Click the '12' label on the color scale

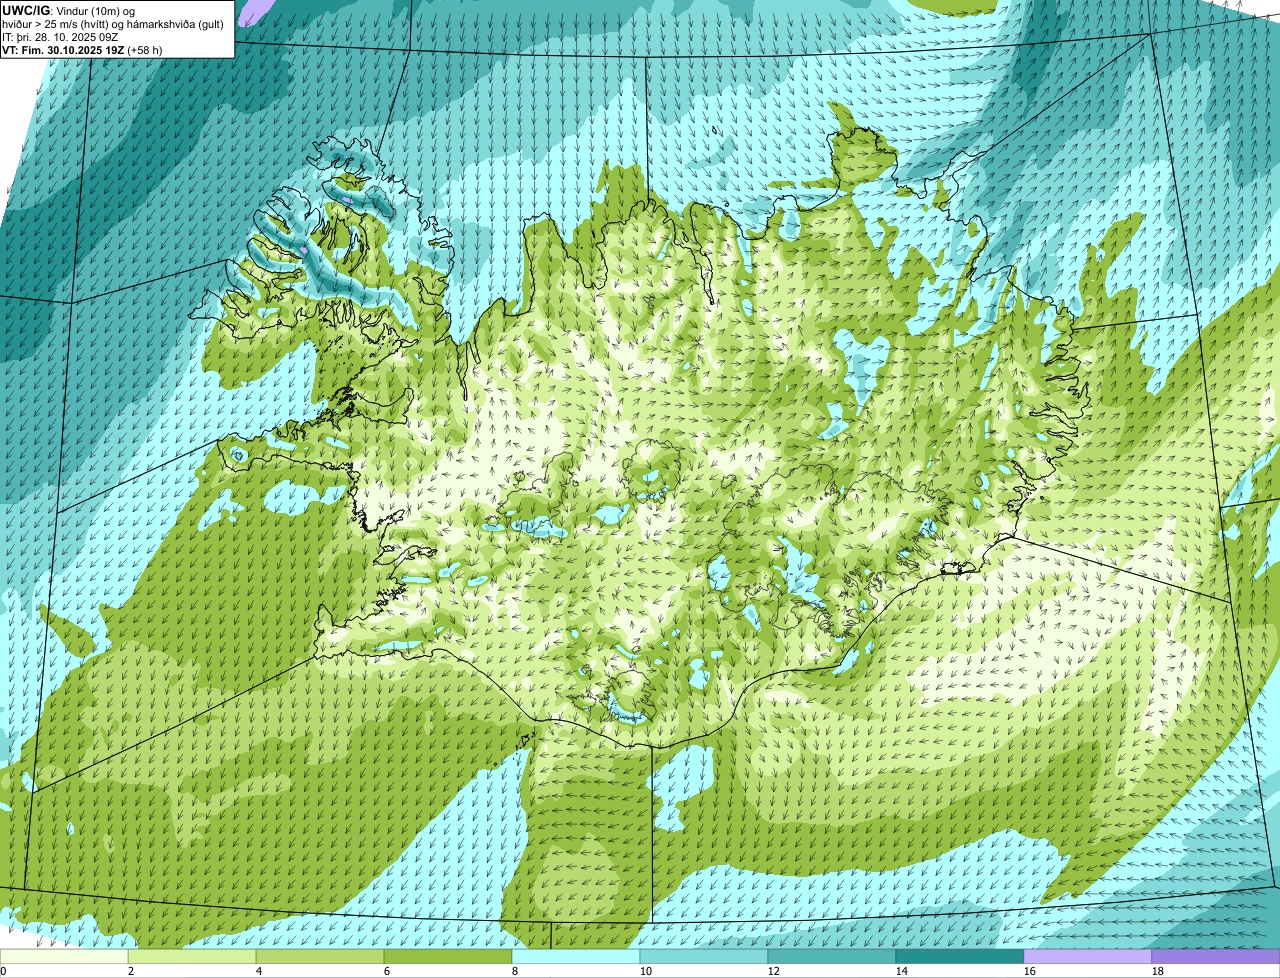point(774,971)
